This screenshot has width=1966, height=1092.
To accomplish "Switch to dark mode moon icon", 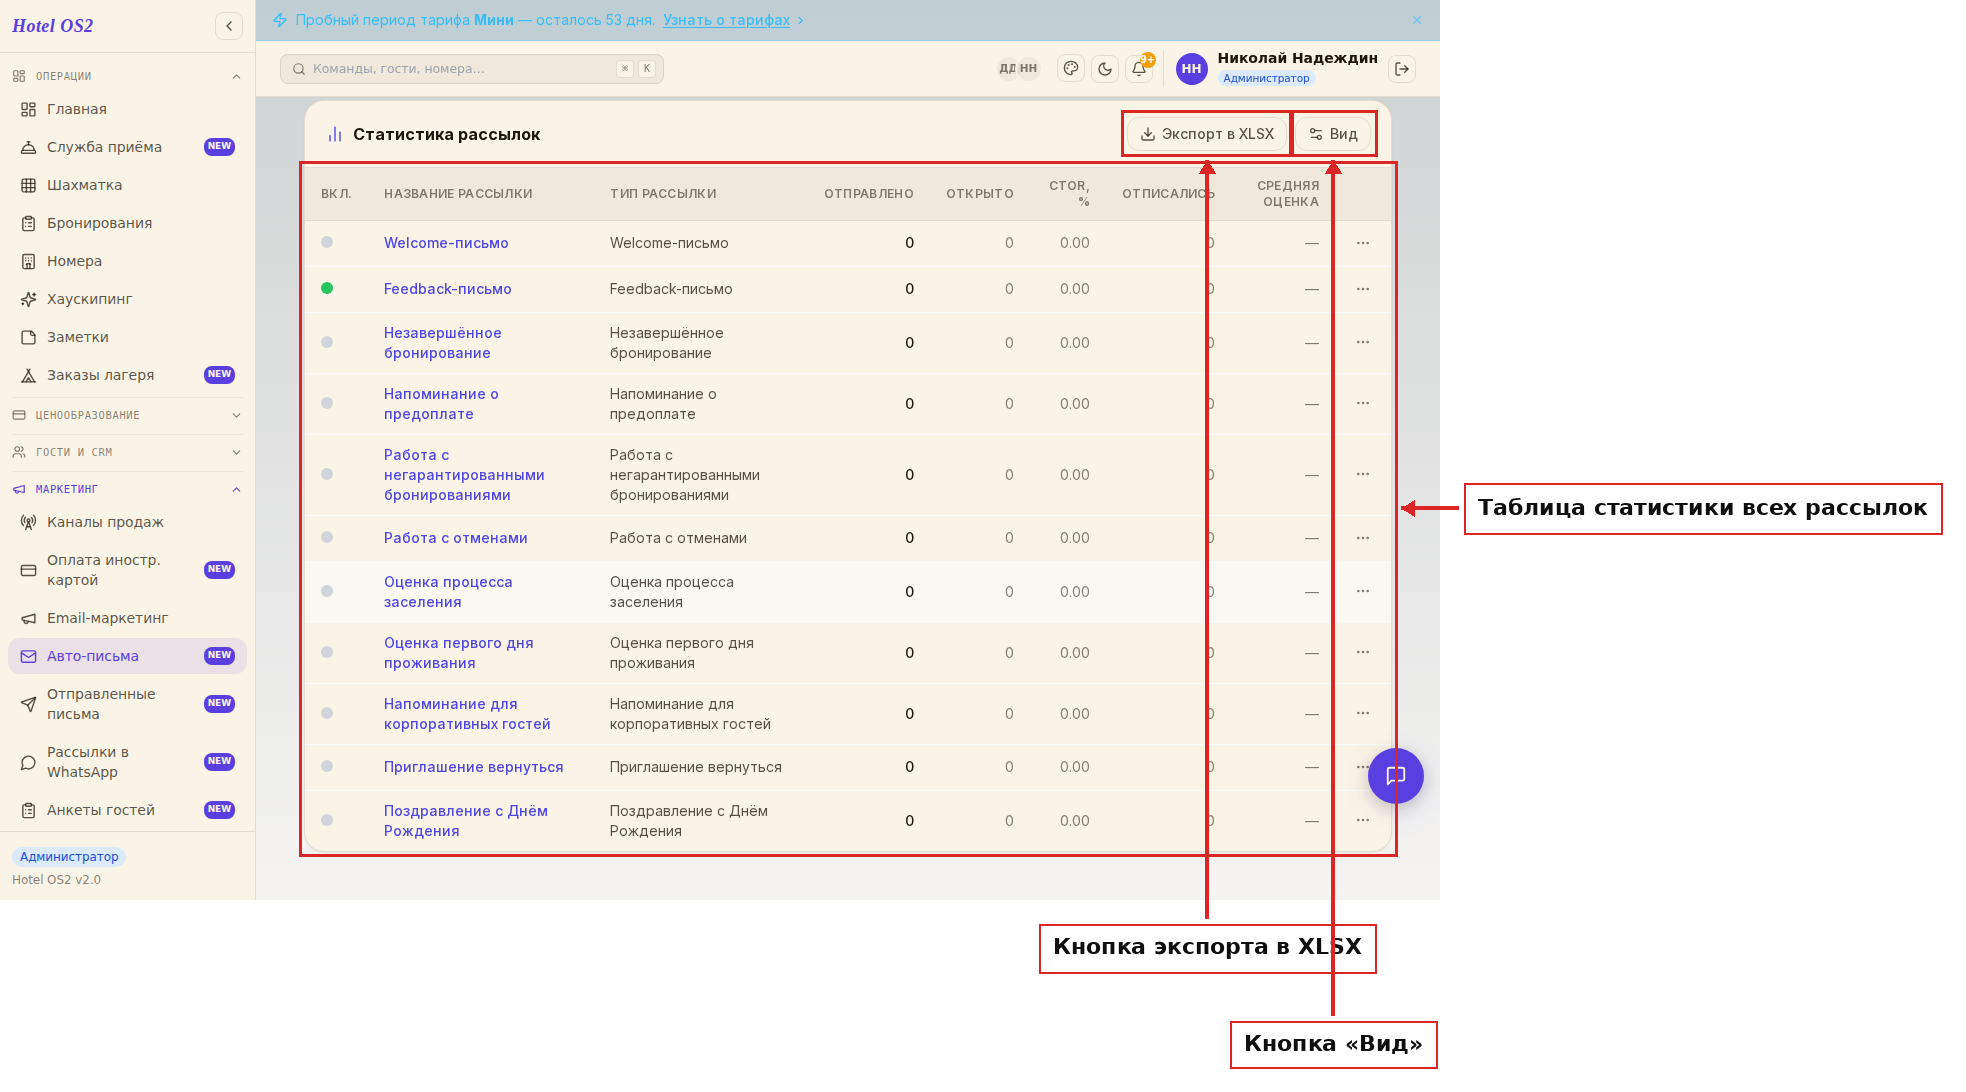I will coord(1105,69).
